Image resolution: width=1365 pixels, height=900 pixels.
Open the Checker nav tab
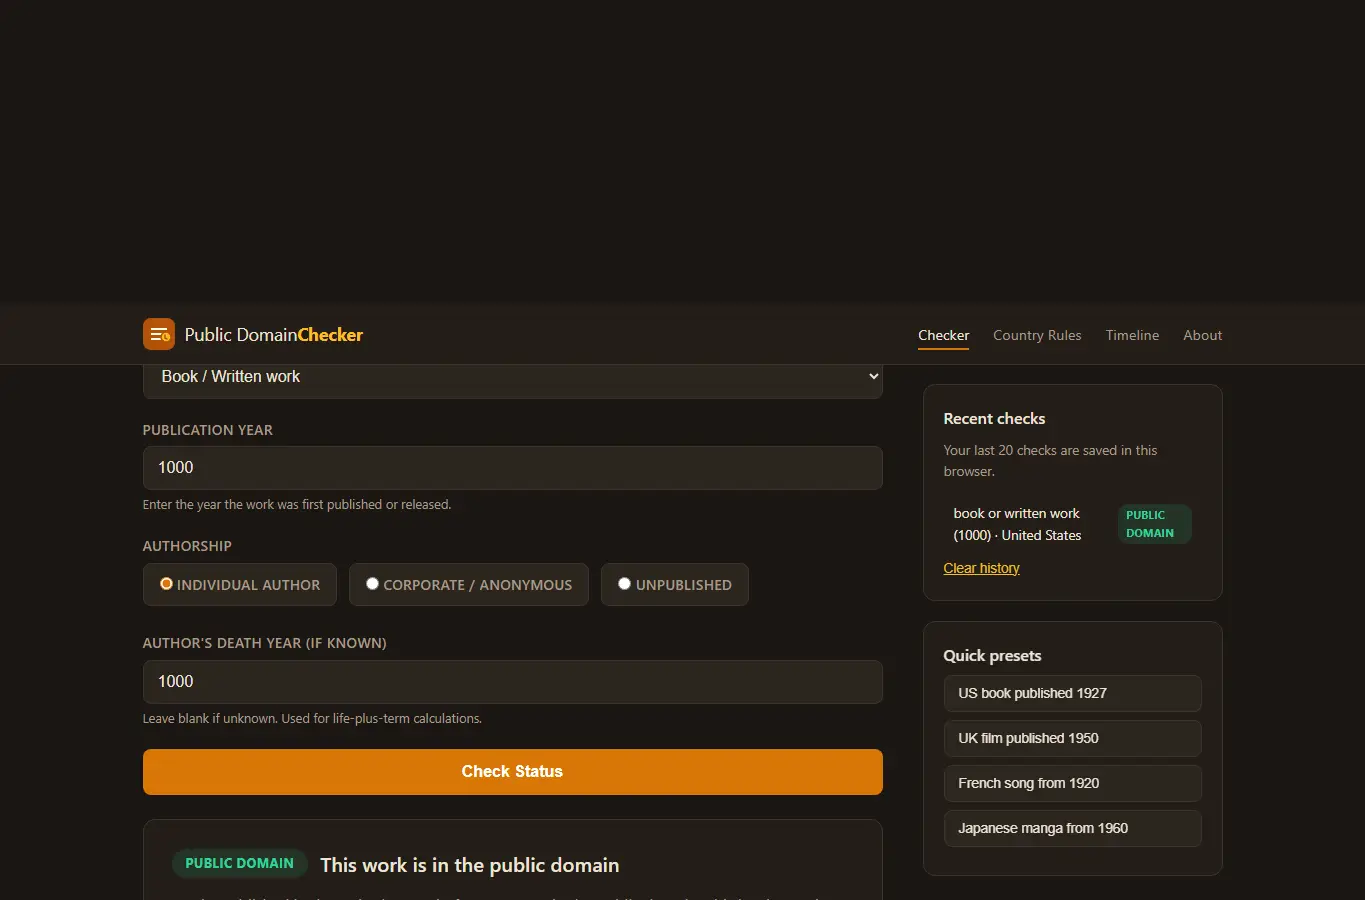[944, 335]
